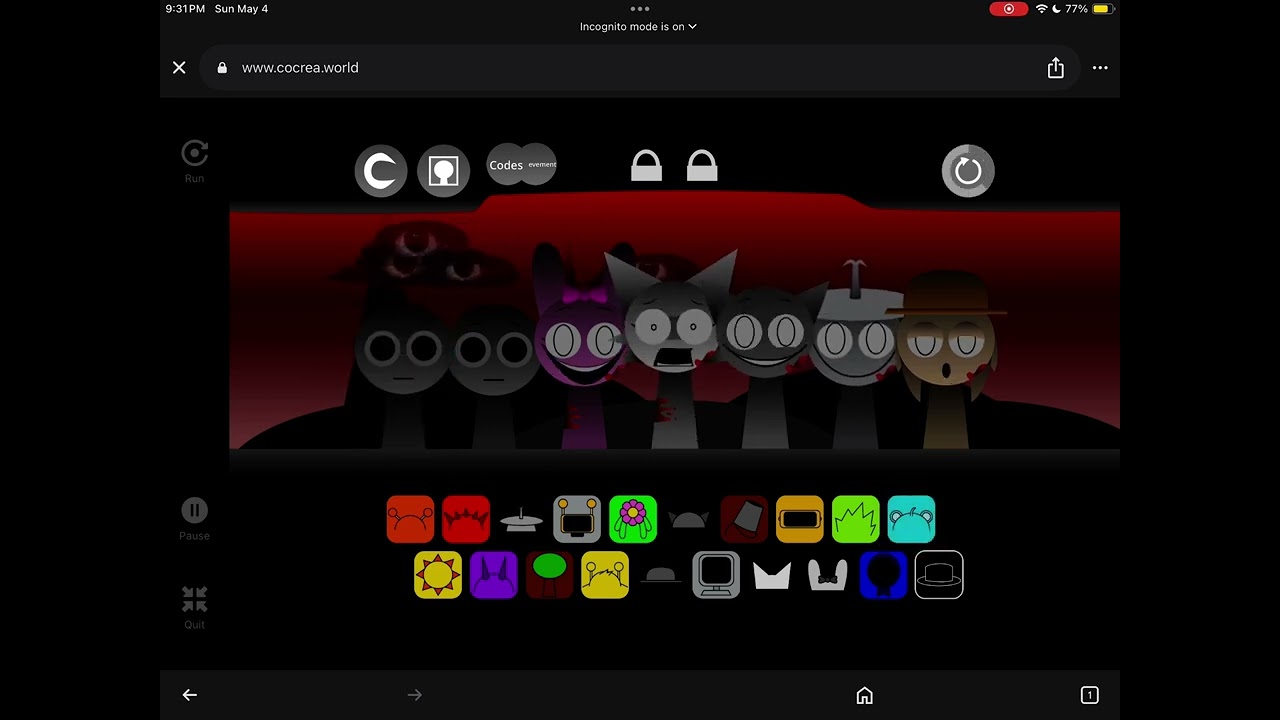The height and width of the screenshot is (720, 1280).
Task: Go to the browser home page
Action: click(865, 695)
